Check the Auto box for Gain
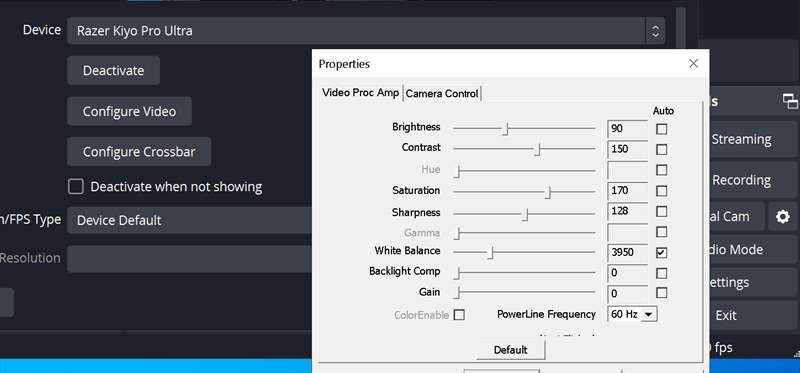This screenshot has width=800, height=373. click(661, 293)
